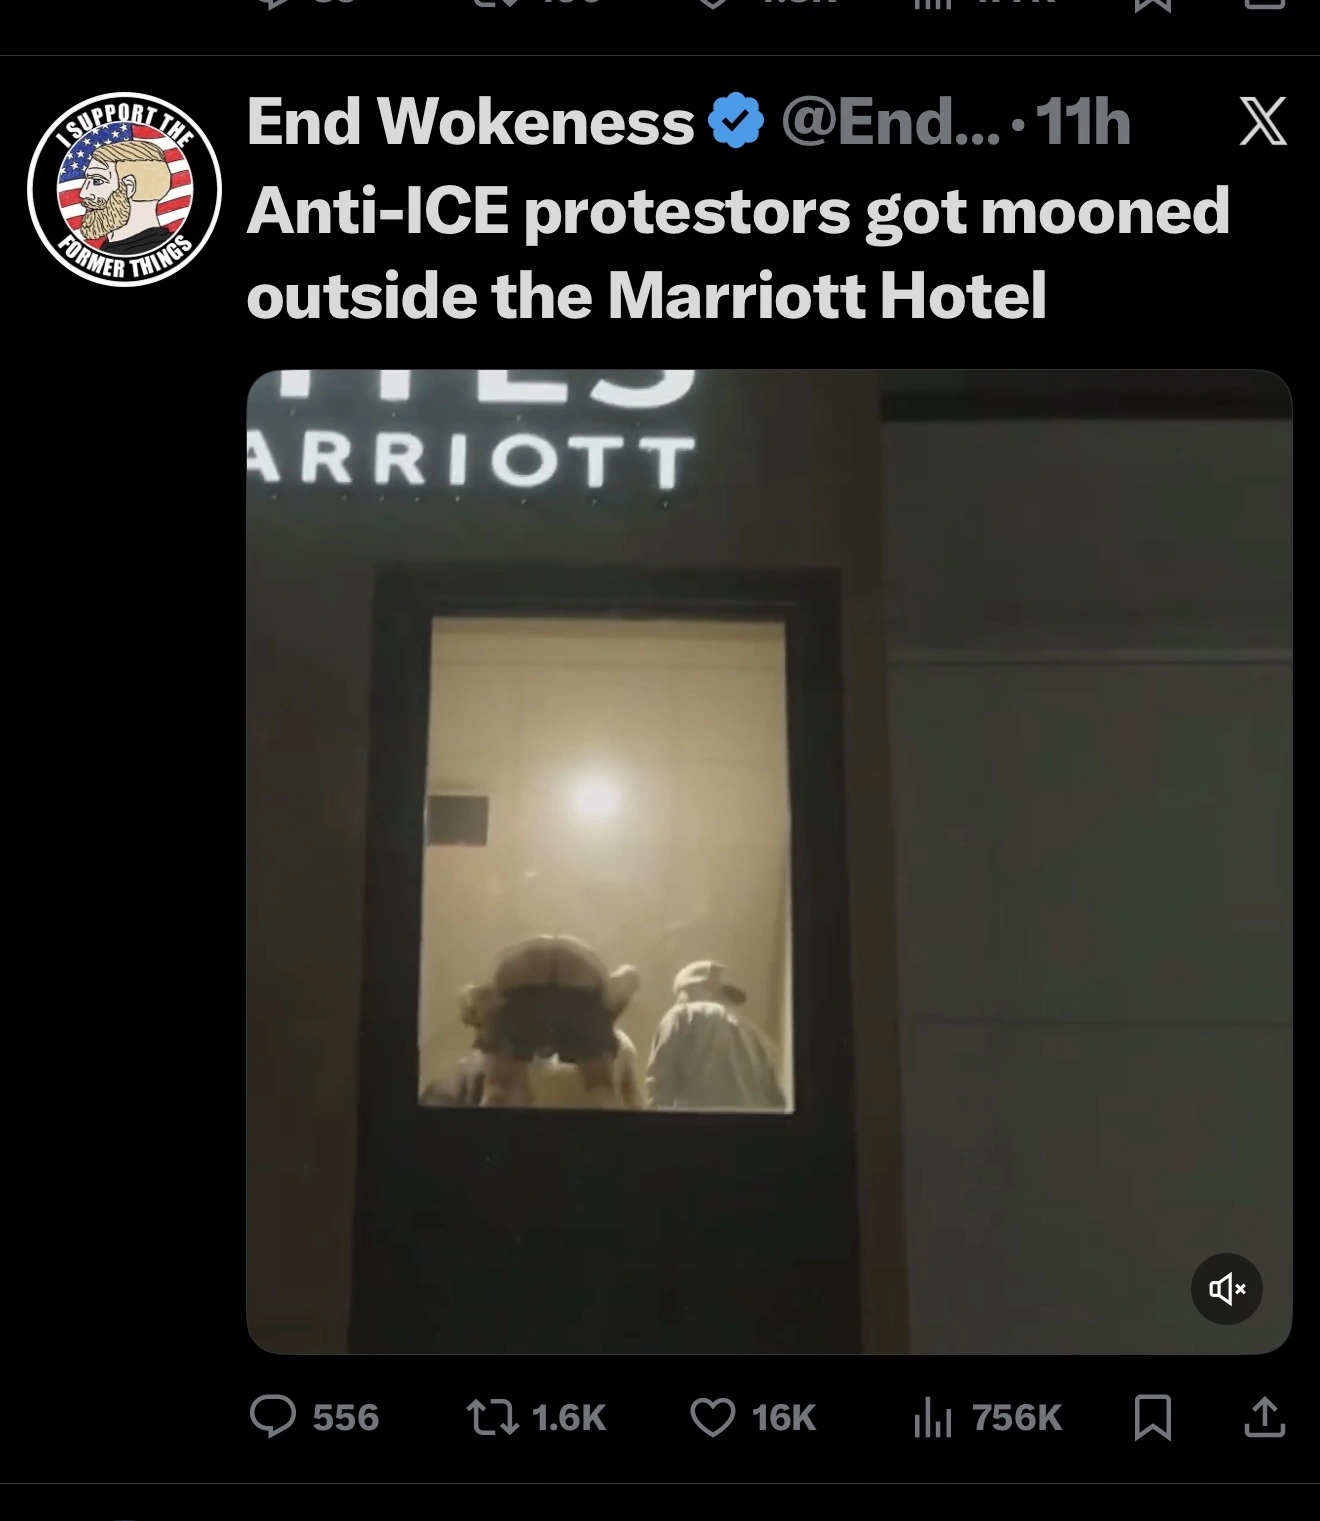
Task: Play the Marriott window video
Action: pos(769,862)
